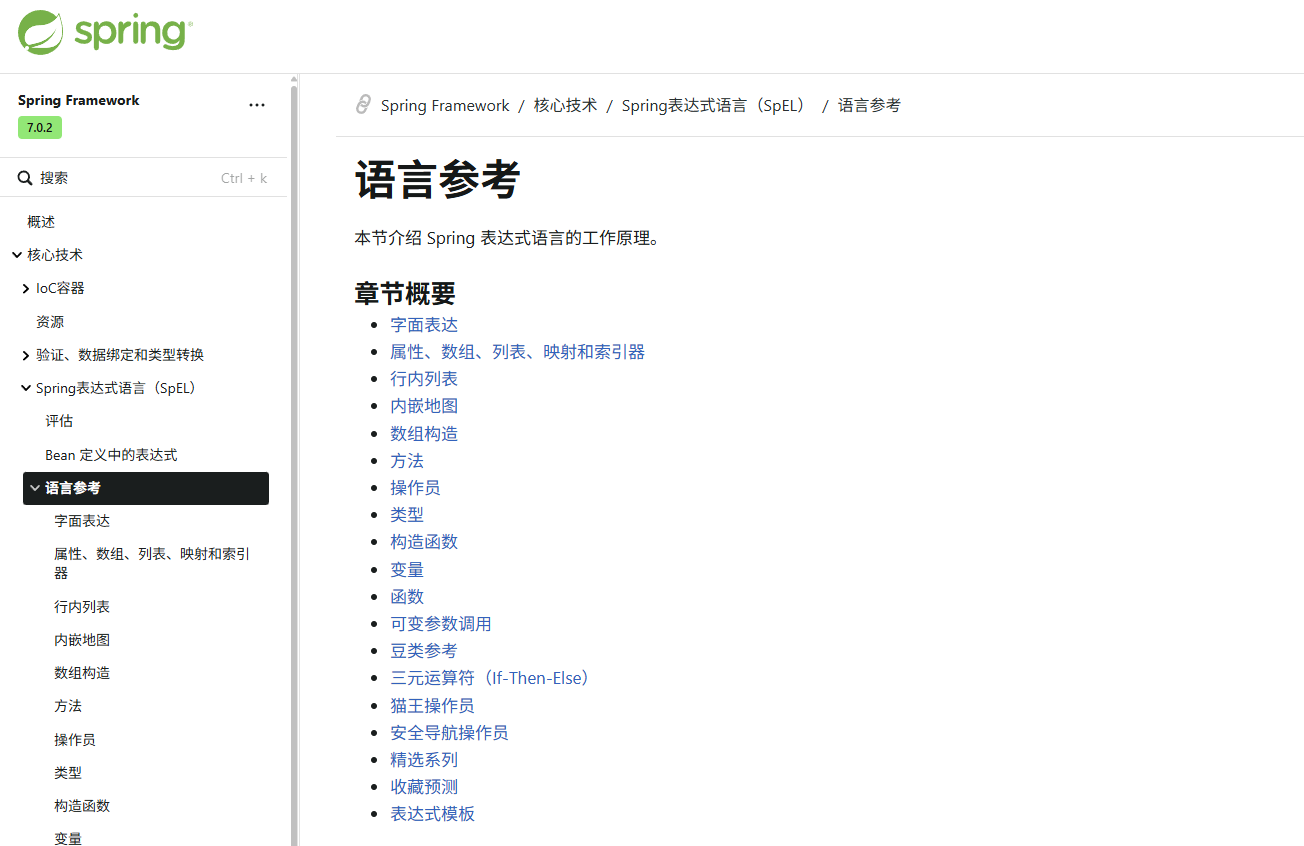
Task: Click the Spring Framework sidebar title
Action: (79, 100)
